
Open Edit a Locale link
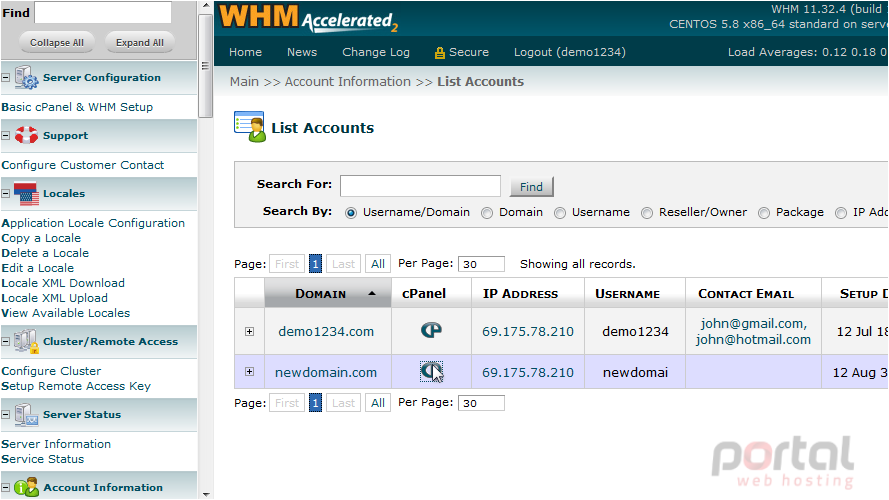pyautogui.click(x=37, y=268)
